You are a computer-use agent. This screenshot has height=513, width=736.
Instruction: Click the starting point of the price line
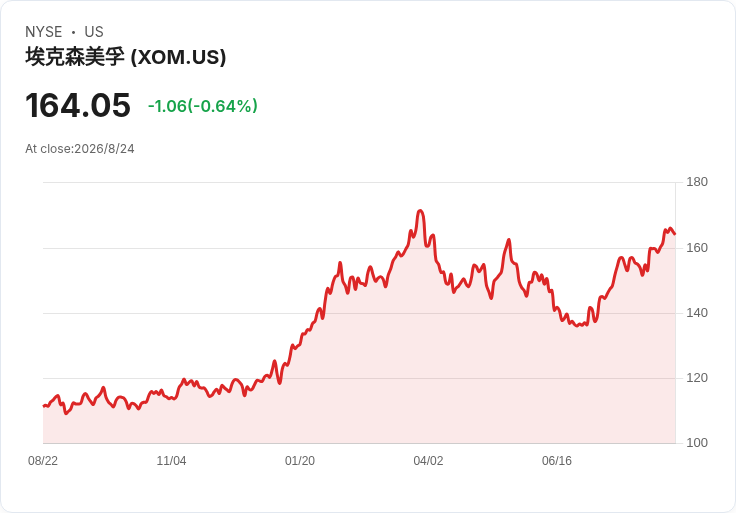tap(44, 406)
